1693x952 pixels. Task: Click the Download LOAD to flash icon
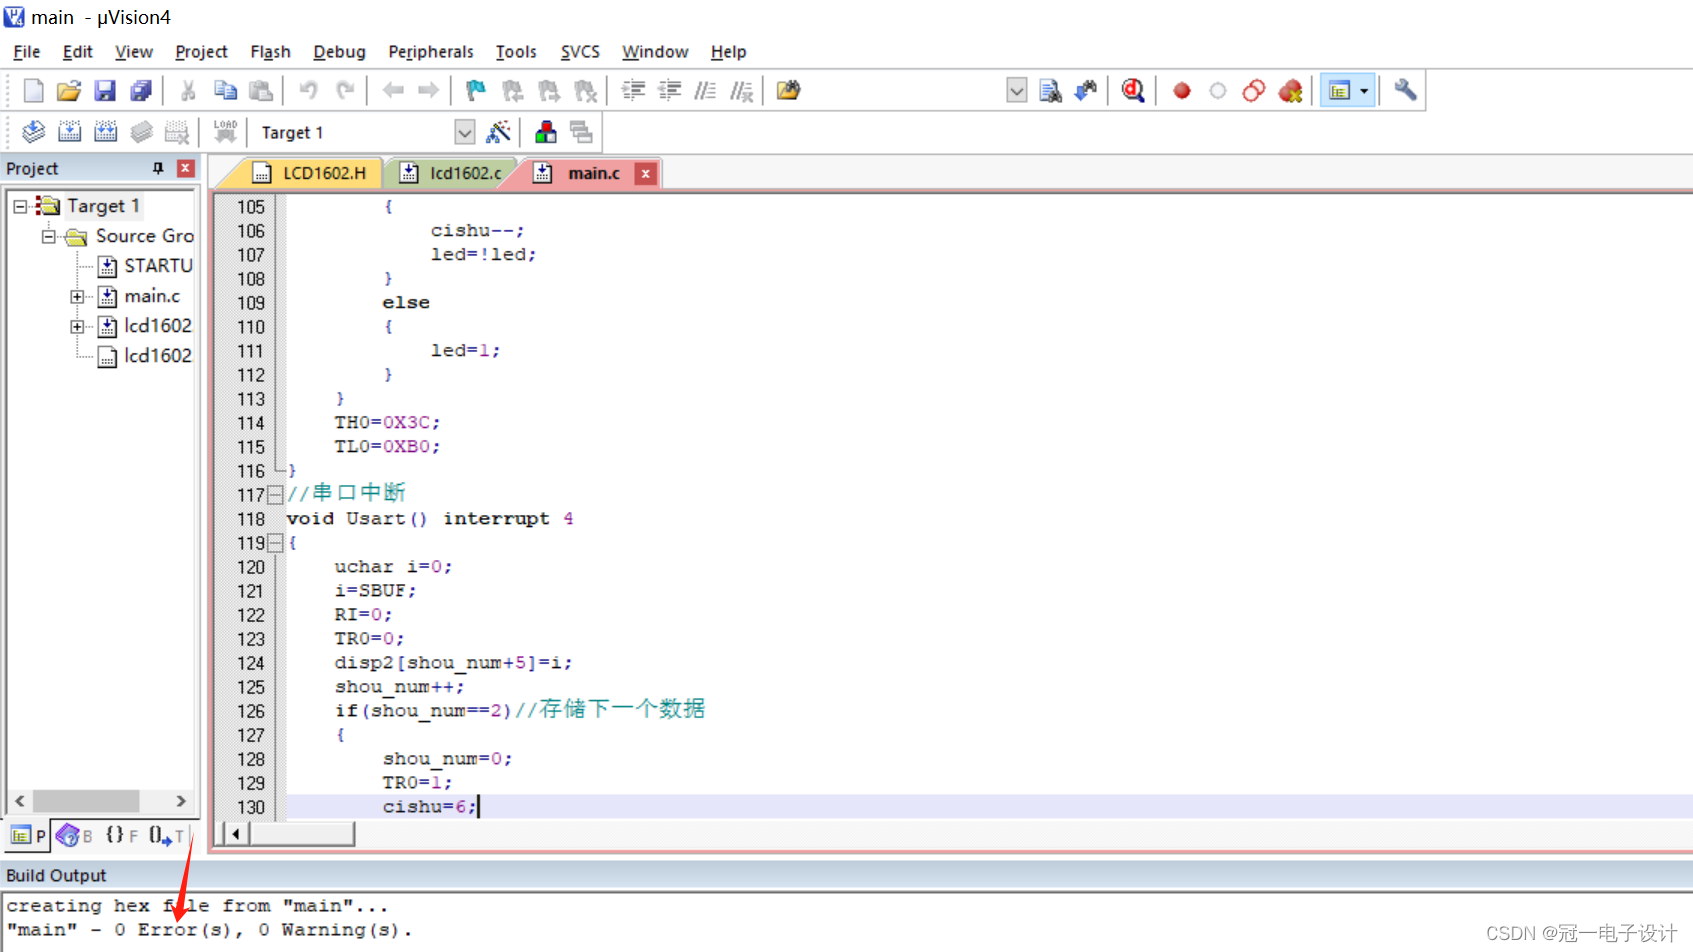coord(226,132)
